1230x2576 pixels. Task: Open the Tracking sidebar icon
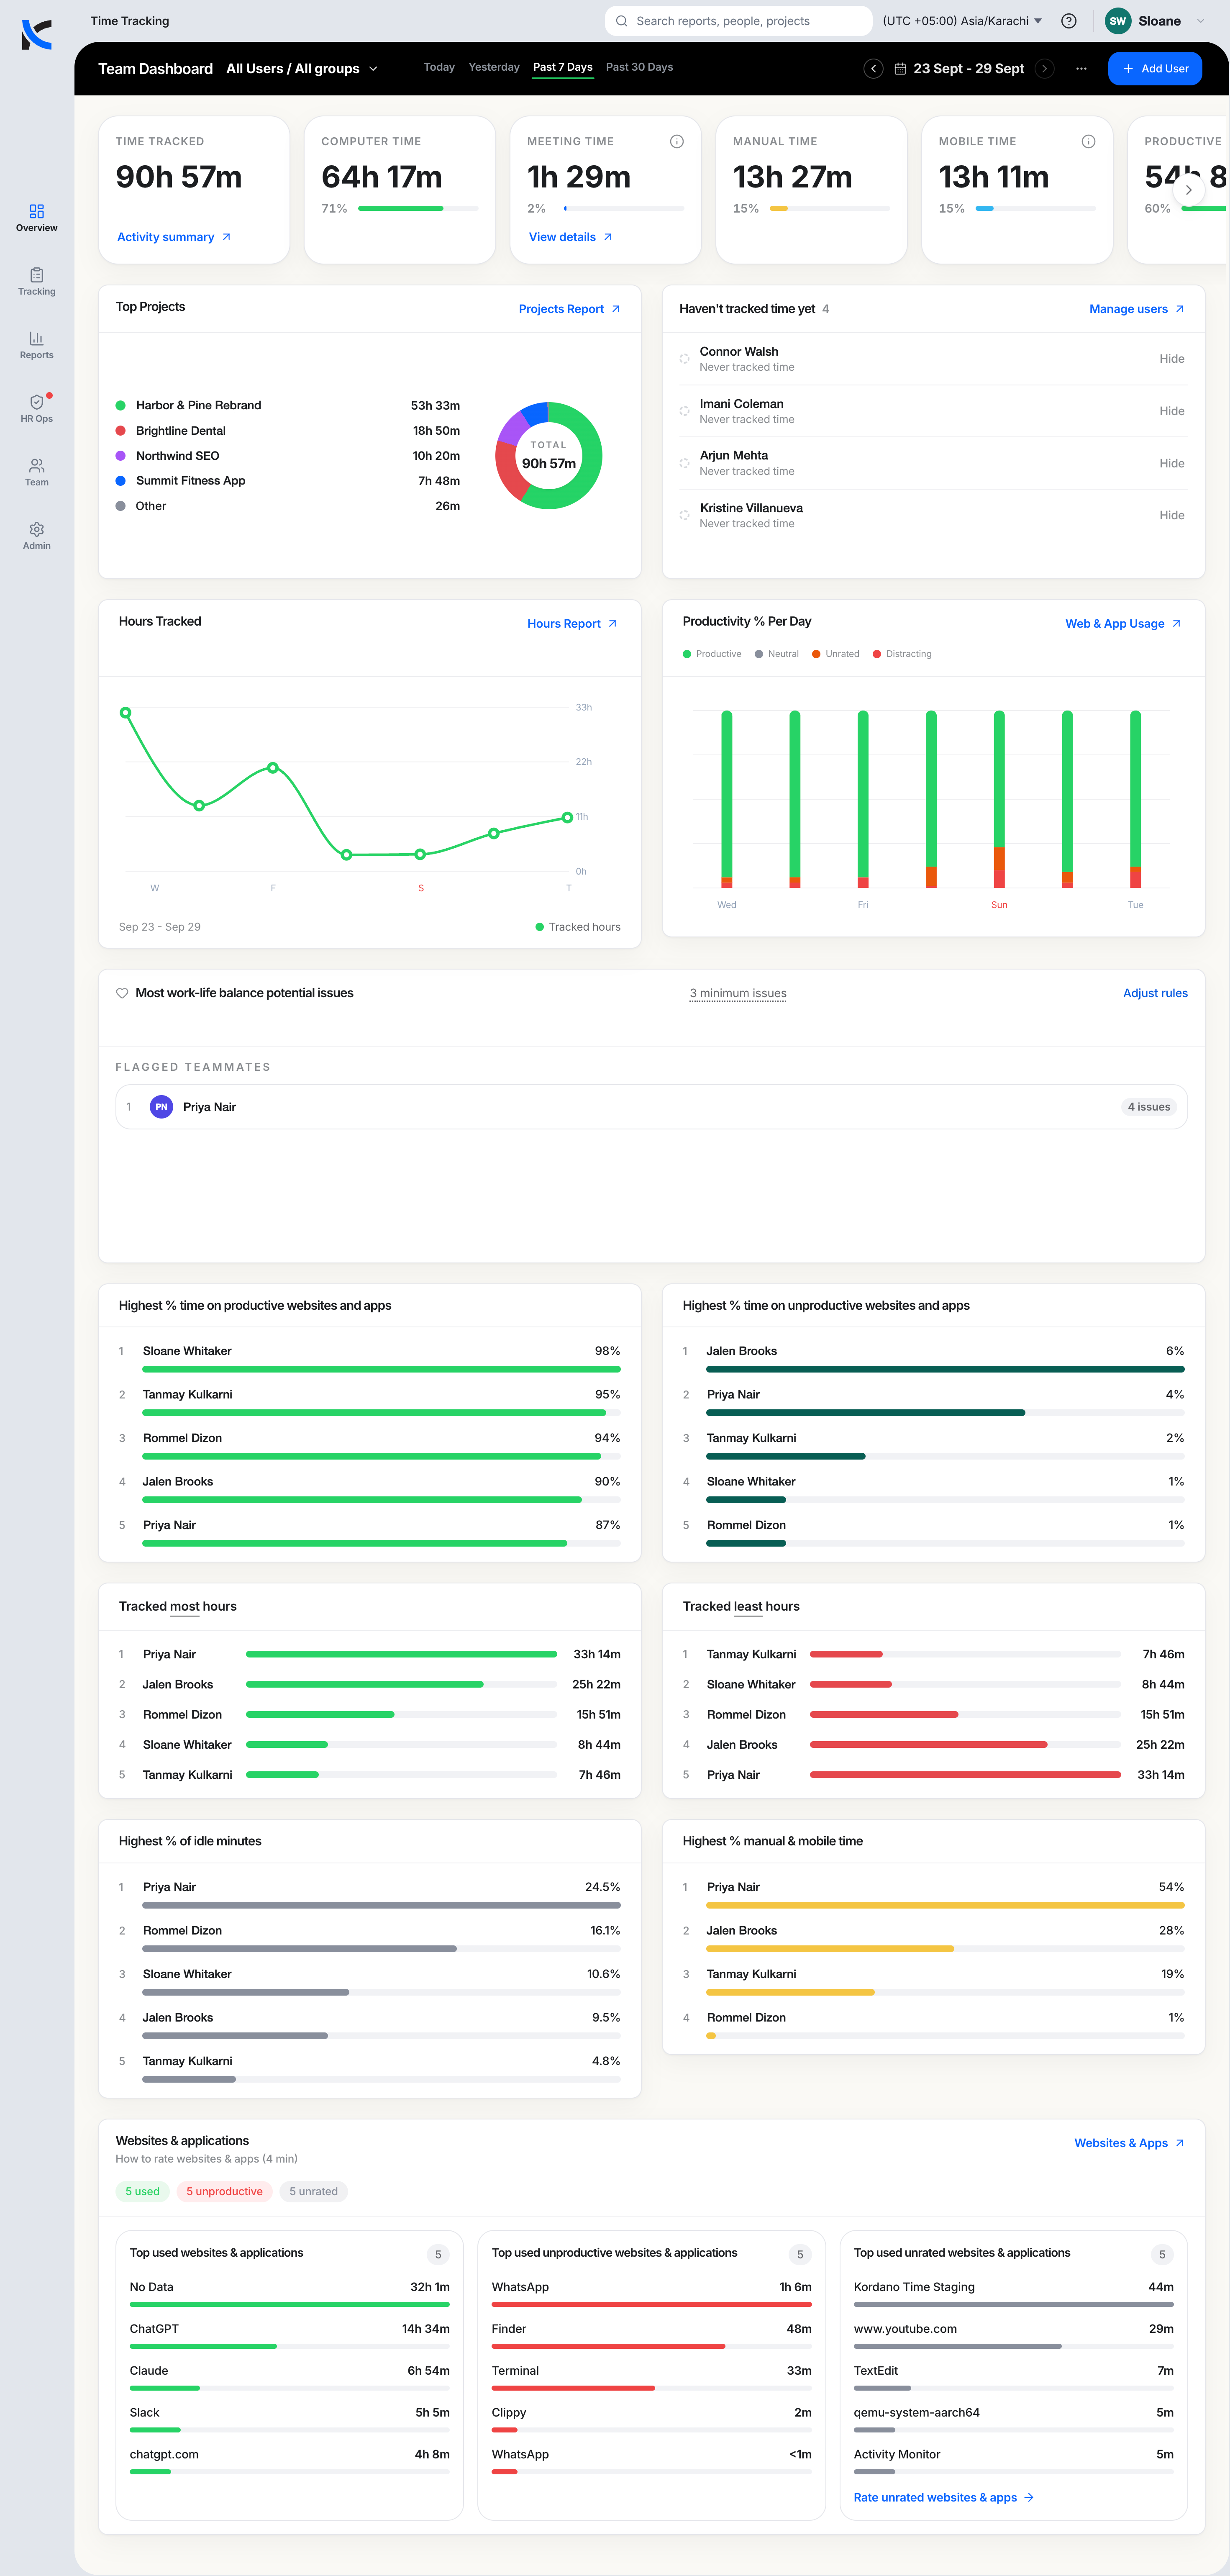point(36,282)
